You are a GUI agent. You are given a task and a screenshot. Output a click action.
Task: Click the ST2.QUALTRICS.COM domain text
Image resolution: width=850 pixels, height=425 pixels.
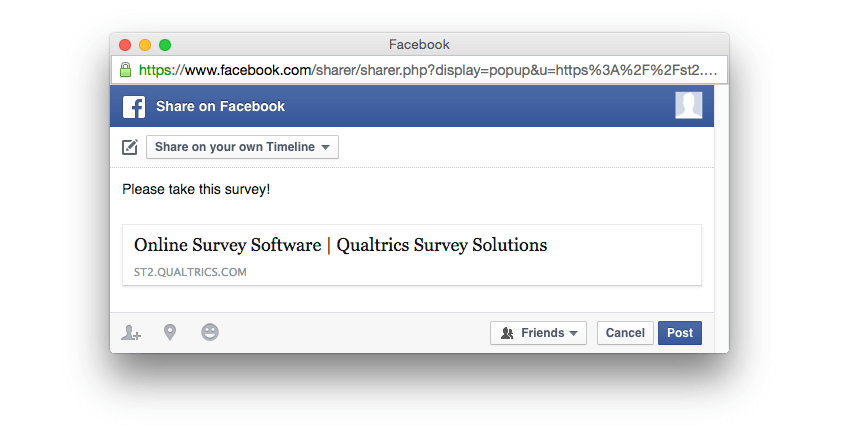(x=190, y=272)
